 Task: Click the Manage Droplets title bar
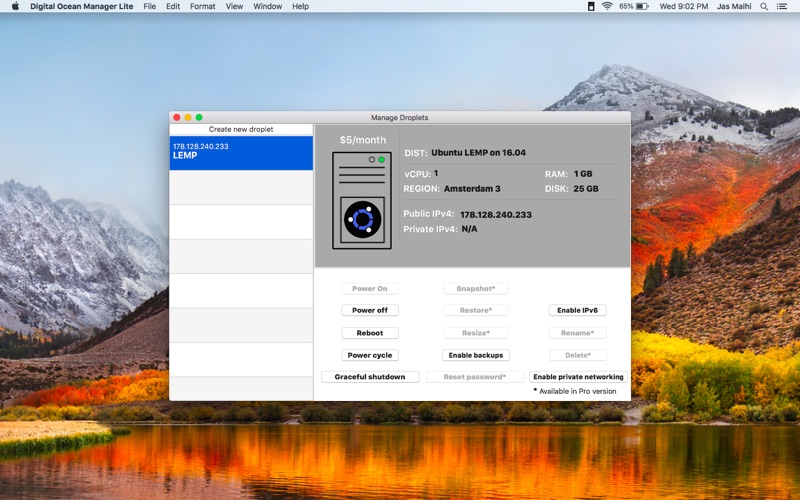[399, 117]
